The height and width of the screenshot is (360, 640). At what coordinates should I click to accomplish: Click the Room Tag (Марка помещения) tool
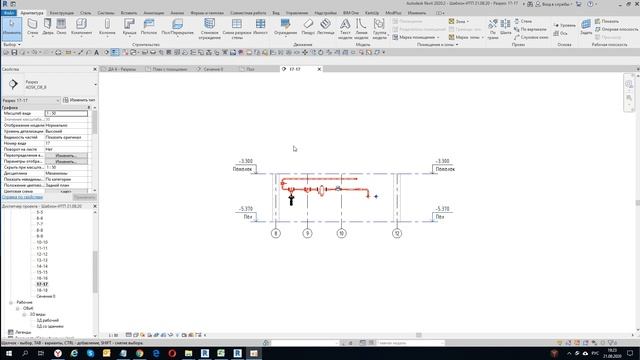coord(416,37)
